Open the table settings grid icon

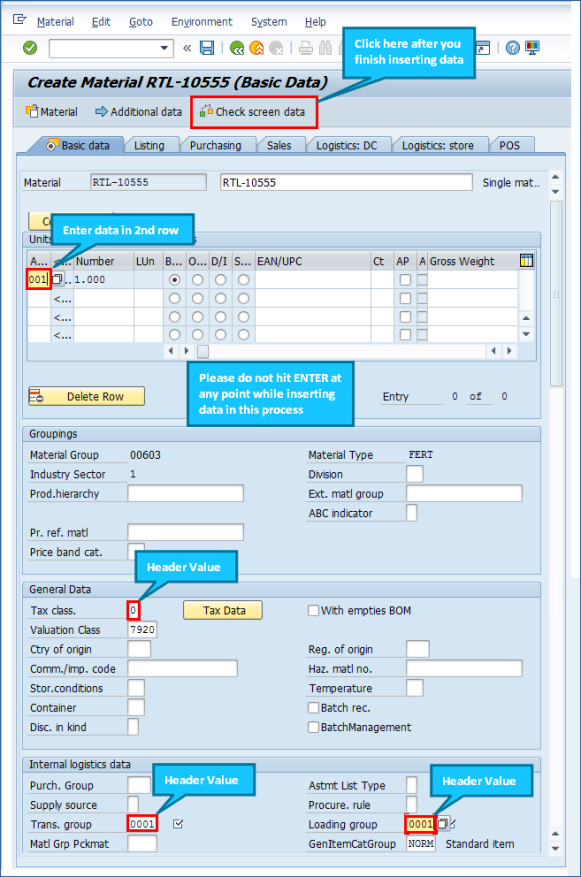click(526, 261)
